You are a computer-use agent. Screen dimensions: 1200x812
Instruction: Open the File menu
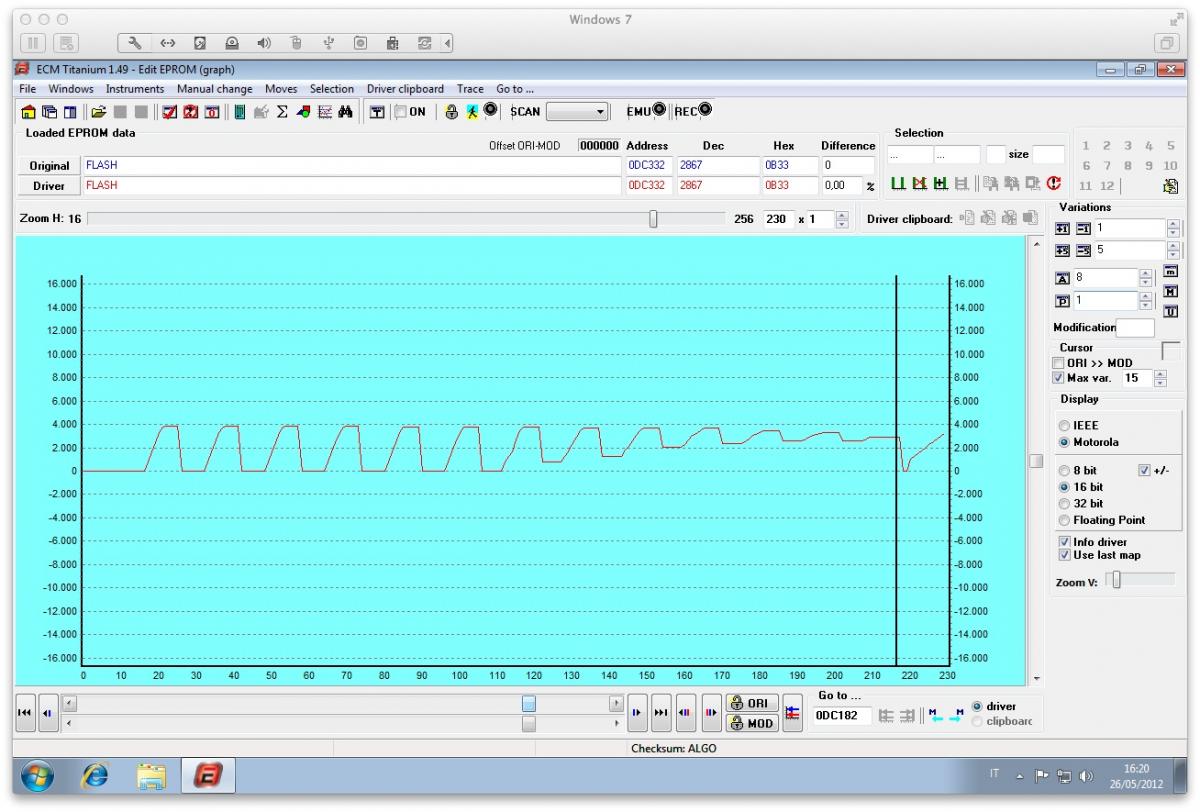[x=26, y=89]
